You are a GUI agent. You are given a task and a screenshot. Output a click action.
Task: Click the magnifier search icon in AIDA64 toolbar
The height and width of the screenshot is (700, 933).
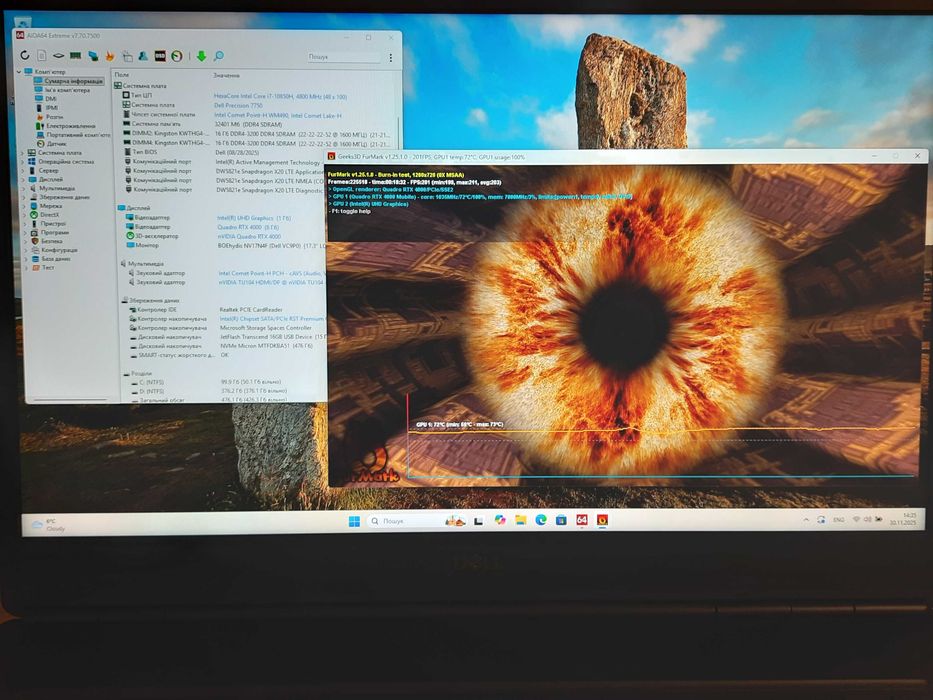point(218,56)
